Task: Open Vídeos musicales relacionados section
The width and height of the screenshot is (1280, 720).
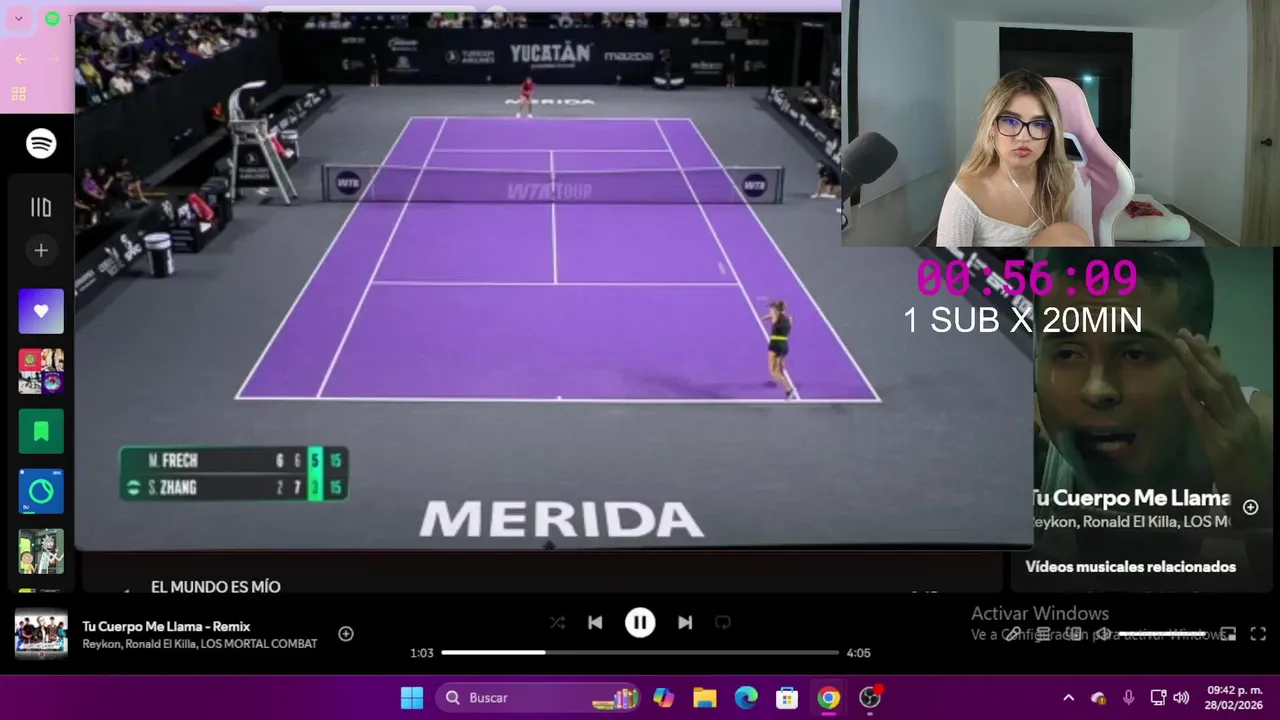Action: coord(1131,567)
